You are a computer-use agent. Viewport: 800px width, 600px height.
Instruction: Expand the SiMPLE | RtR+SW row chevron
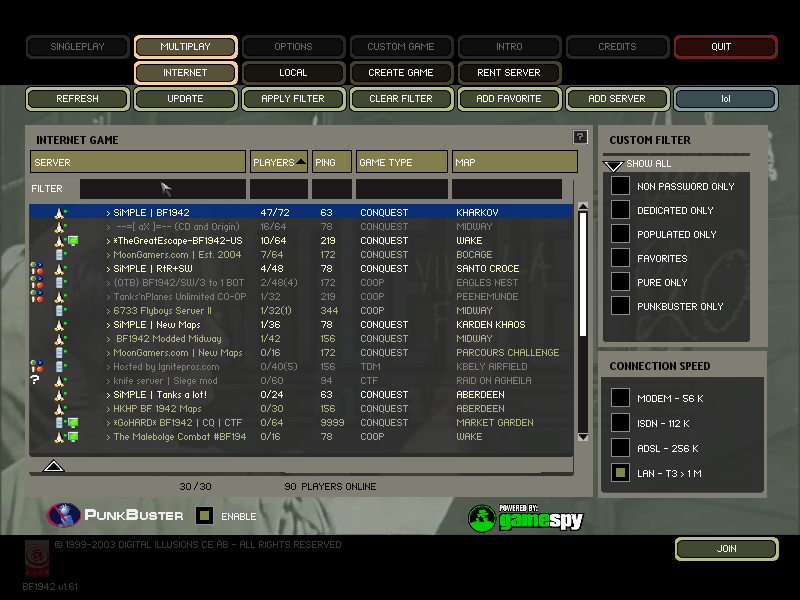pyautogui.click(x=108, y=269)
